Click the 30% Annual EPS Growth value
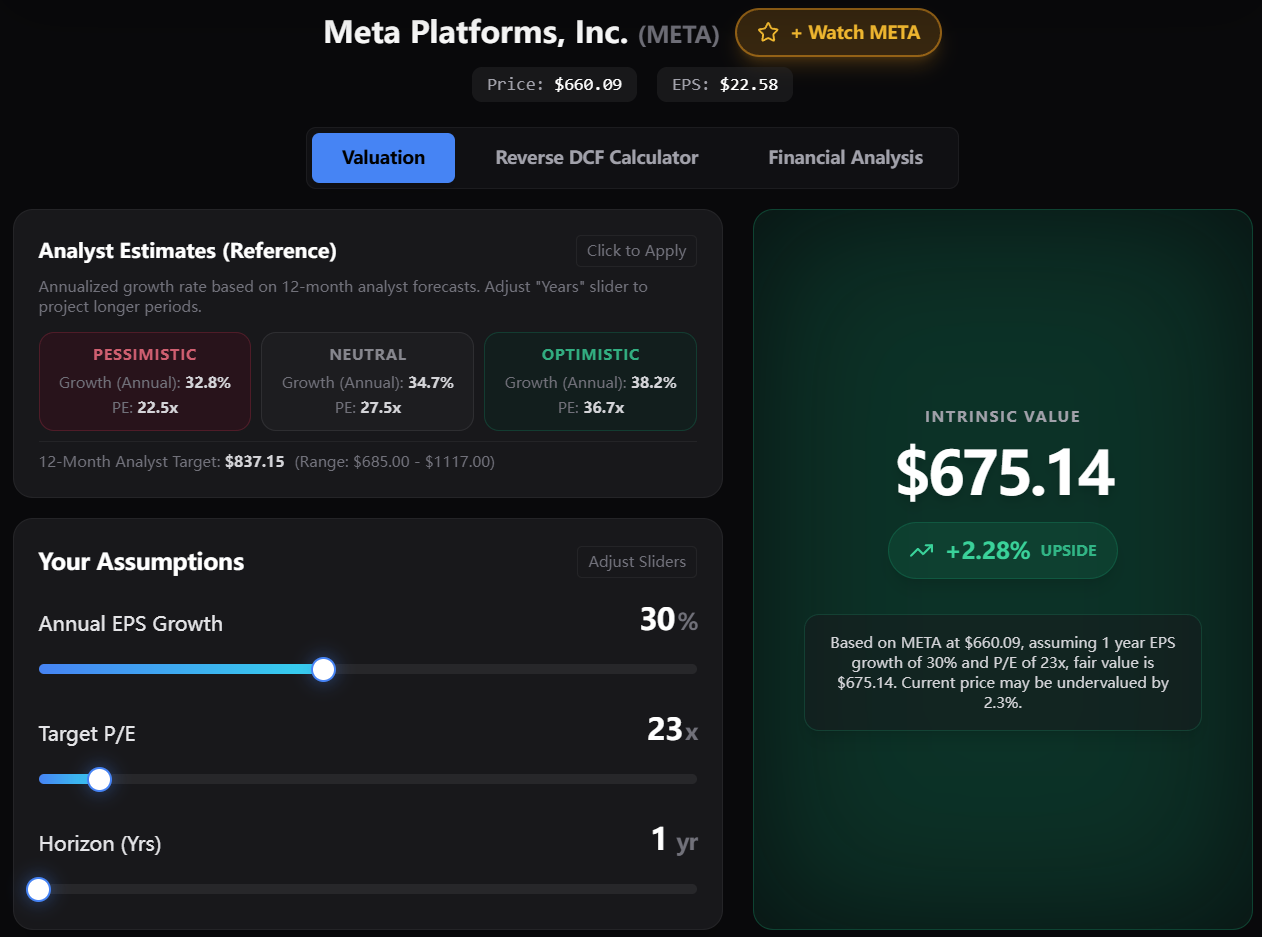The image size is (1262, 937). [x=669, y=621]
